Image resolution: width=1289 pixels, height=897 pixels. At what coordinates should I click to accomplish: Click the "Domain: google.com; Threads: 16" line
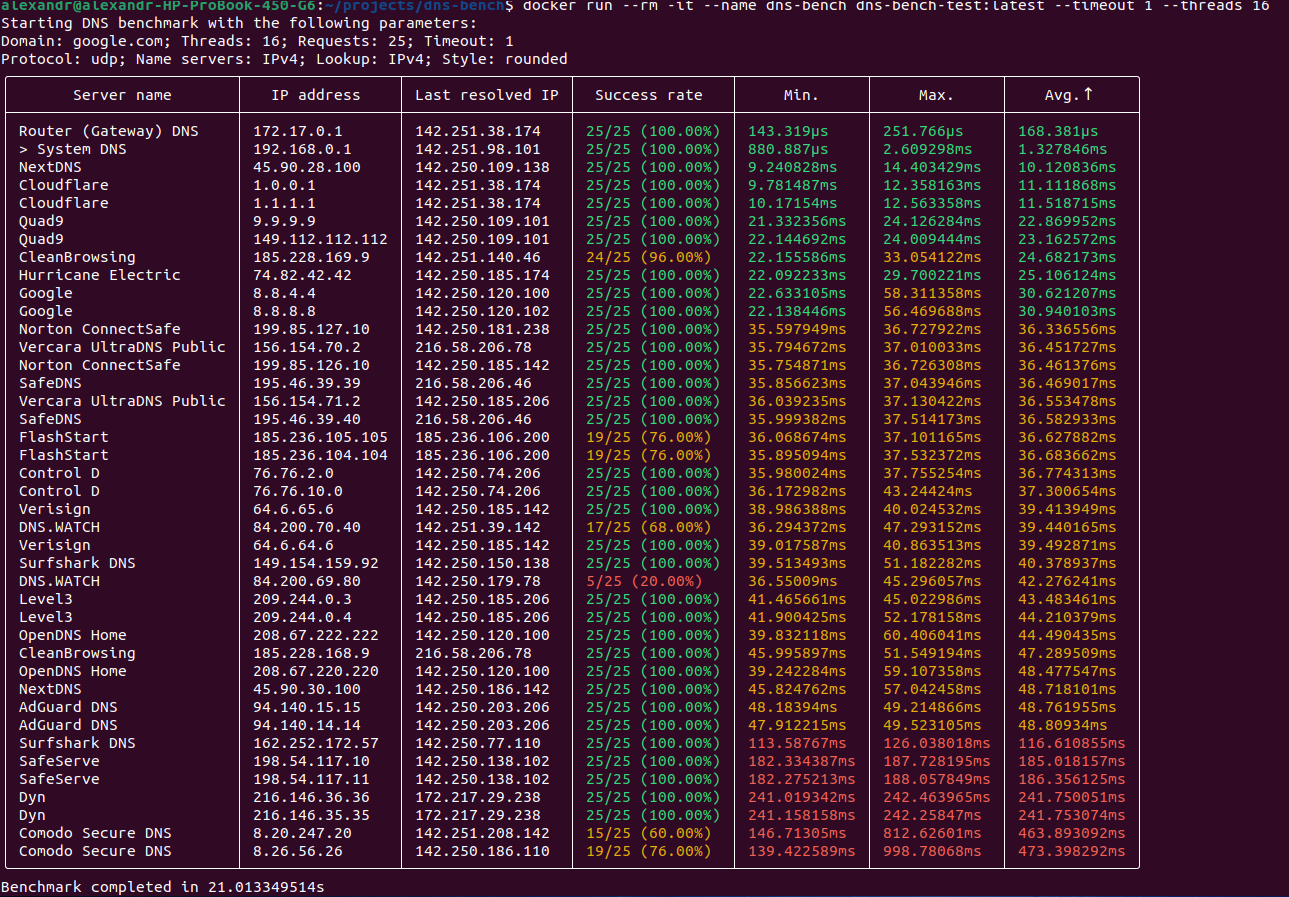click(257, 41)
